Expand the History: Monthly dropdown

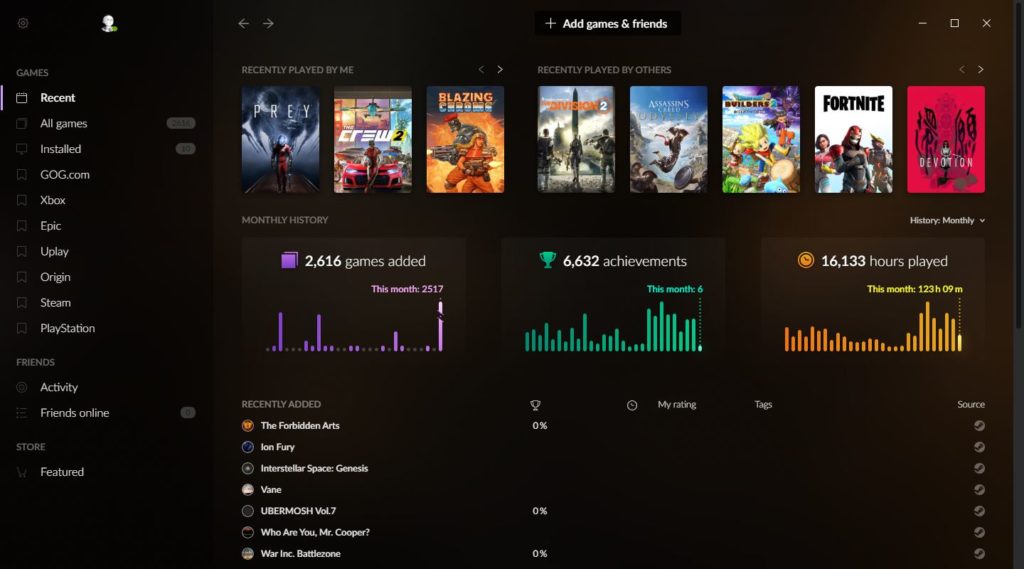pos(947,220)
